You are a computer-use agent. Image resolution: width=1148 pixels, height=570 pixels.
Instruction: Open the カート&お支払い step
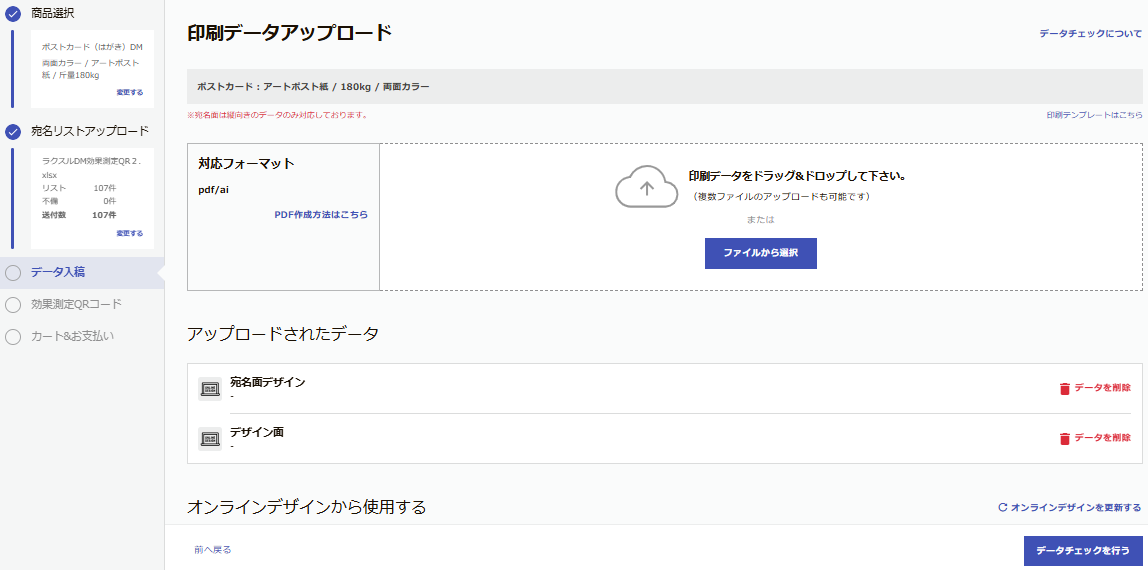coord(72,336)
